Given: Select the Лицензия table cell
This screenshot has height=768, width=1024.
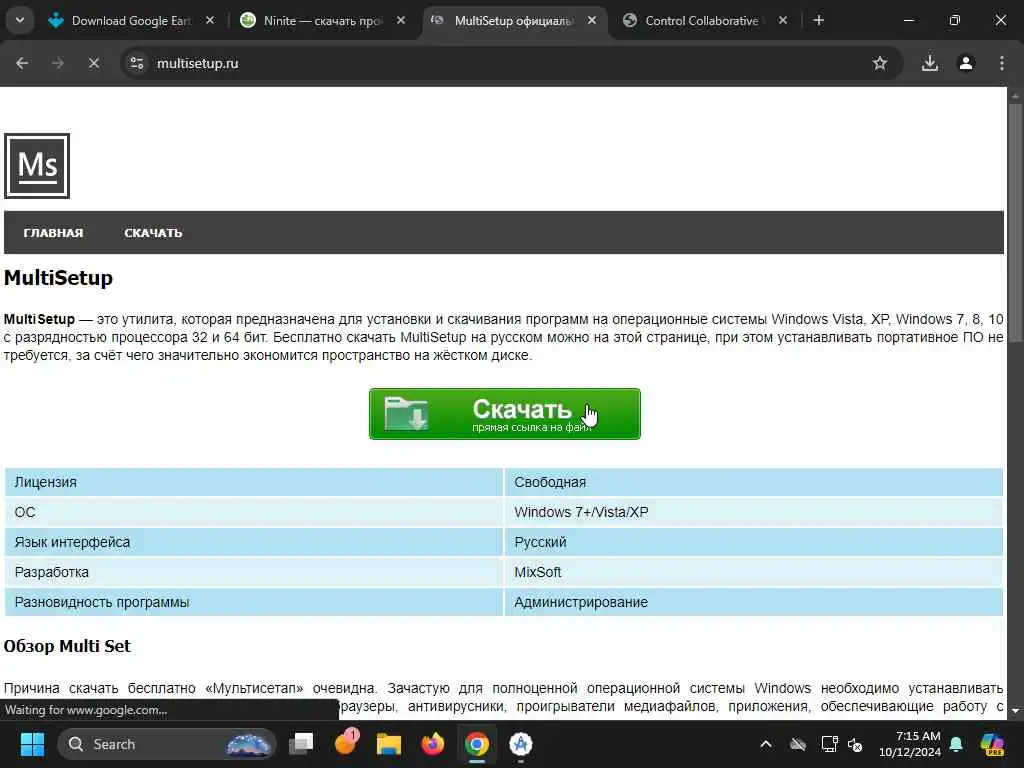Looking at the screenshot, I should [253, 482].
